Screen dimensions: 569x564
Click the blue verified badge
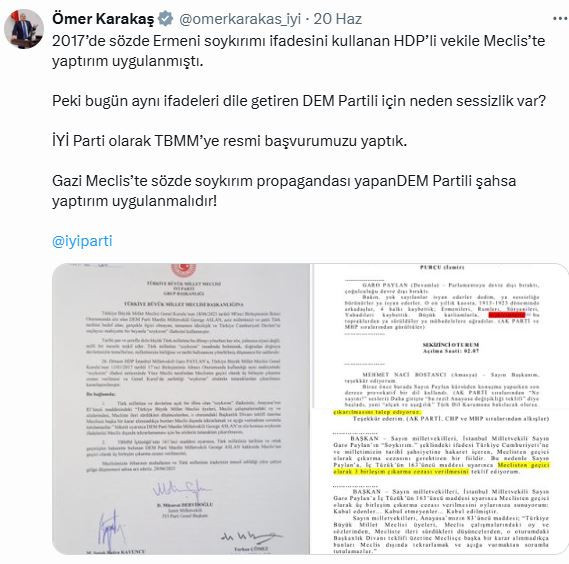point(166,19)
